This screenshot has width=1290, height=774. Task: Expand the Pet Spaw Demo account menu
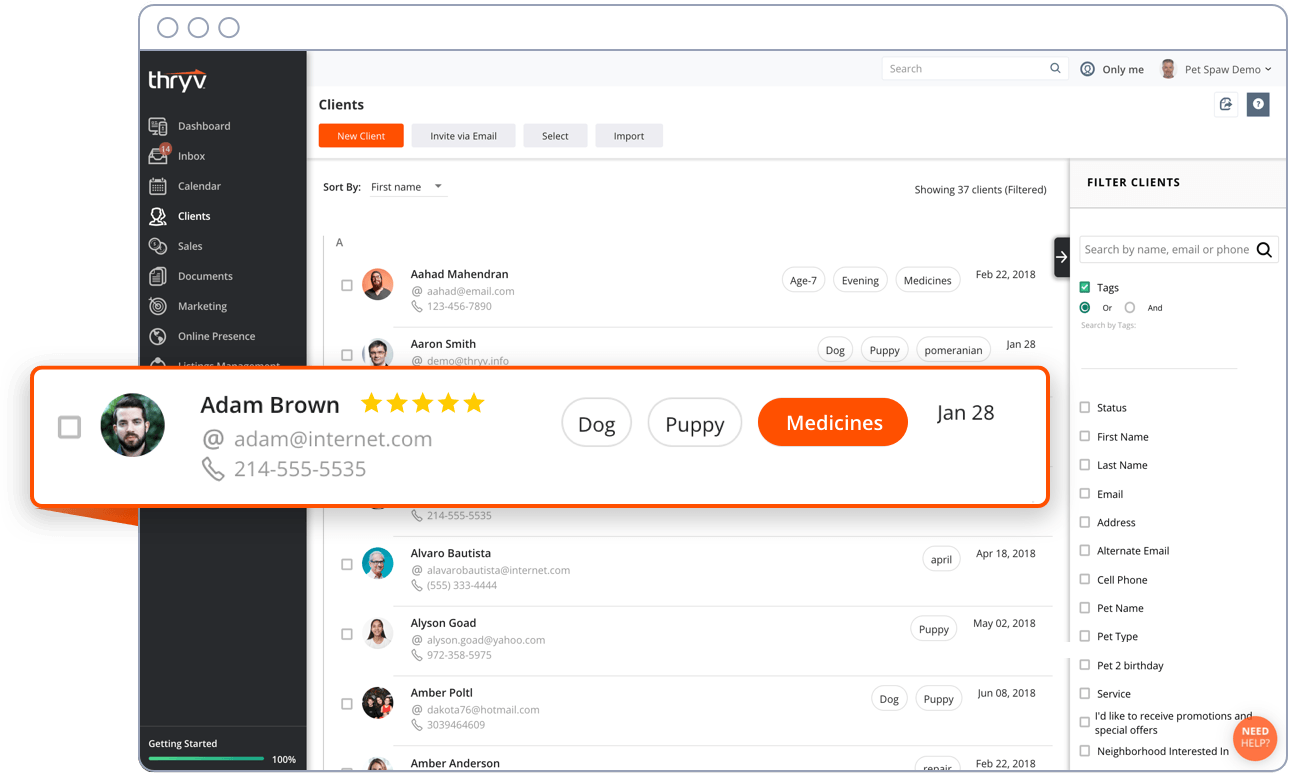1225,68
